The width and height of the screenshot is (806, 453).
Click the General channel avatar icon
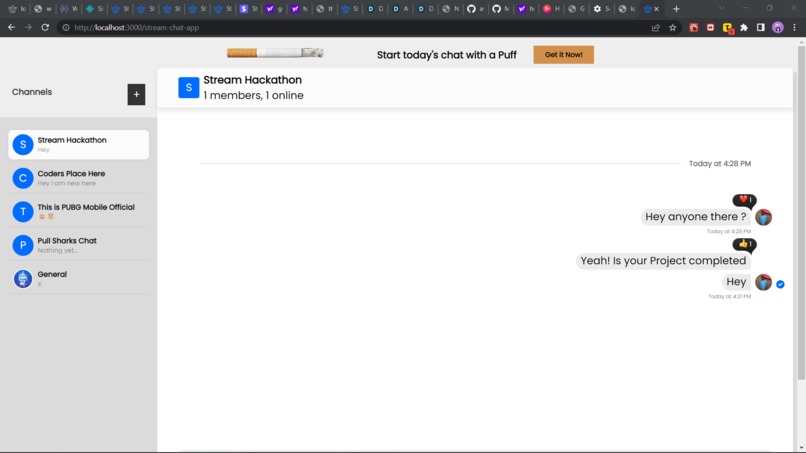23,279
